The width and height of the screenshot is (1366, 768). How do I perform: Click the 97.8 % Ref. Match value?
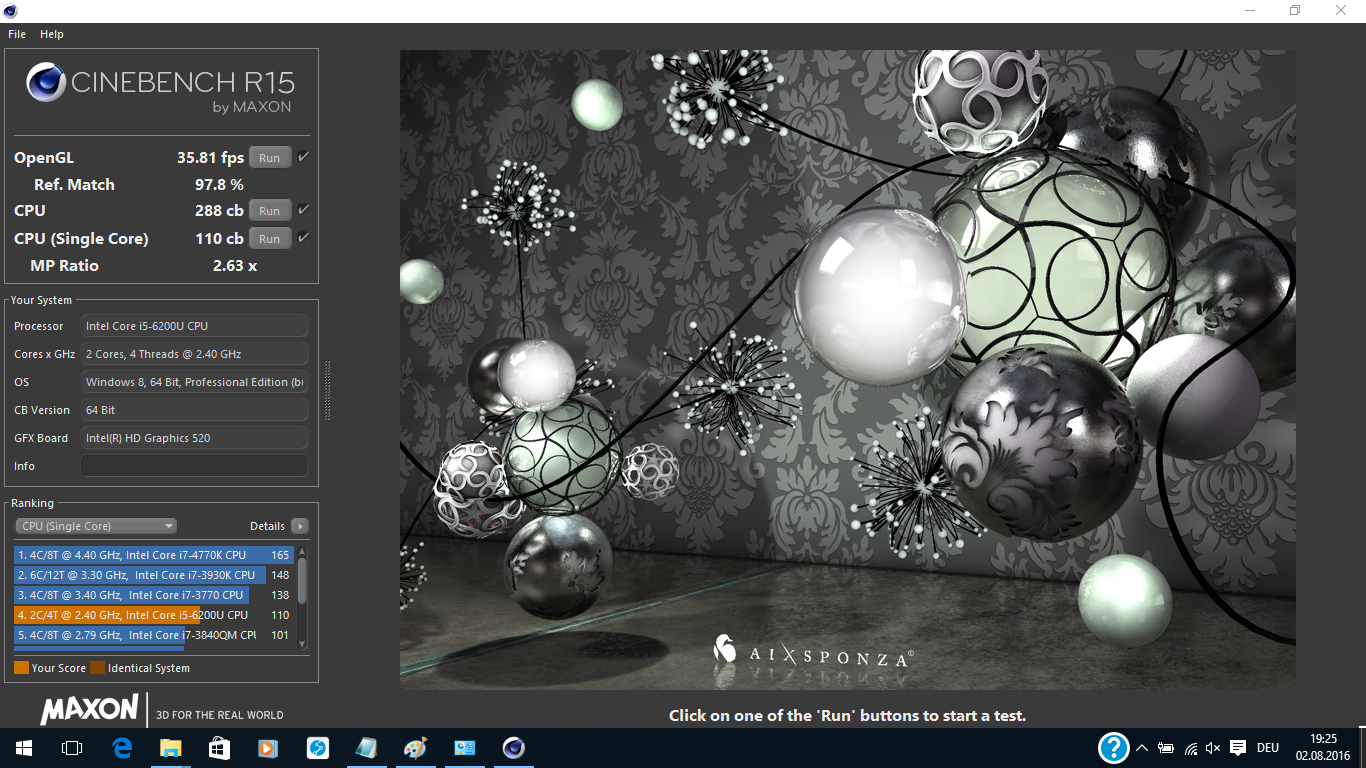tap(219, 185)
